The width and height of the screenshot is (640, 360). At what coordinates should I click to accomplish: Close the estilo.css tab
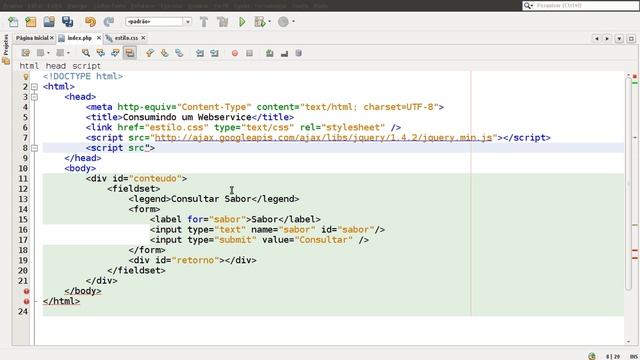pos(143,38)
